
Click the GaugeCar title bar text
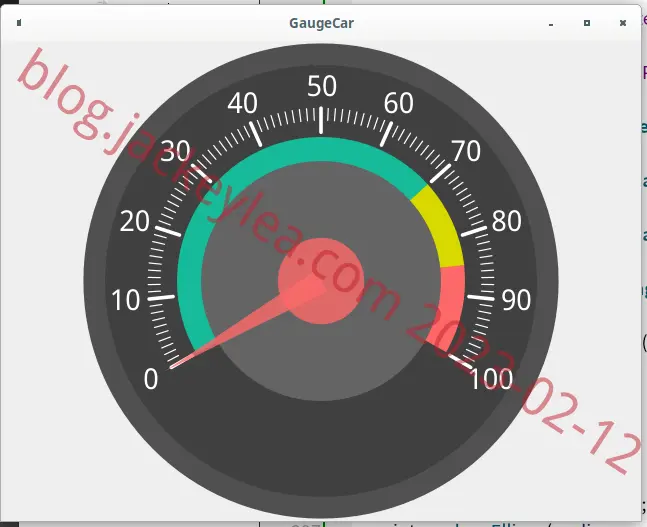click(x=321, y=23)
